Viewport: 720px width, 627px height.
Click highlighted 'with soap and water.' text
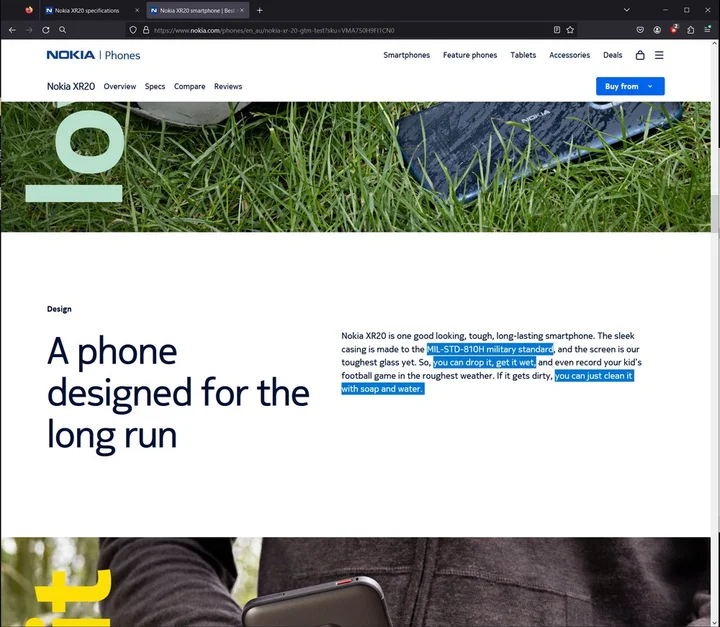coord(382,389)
